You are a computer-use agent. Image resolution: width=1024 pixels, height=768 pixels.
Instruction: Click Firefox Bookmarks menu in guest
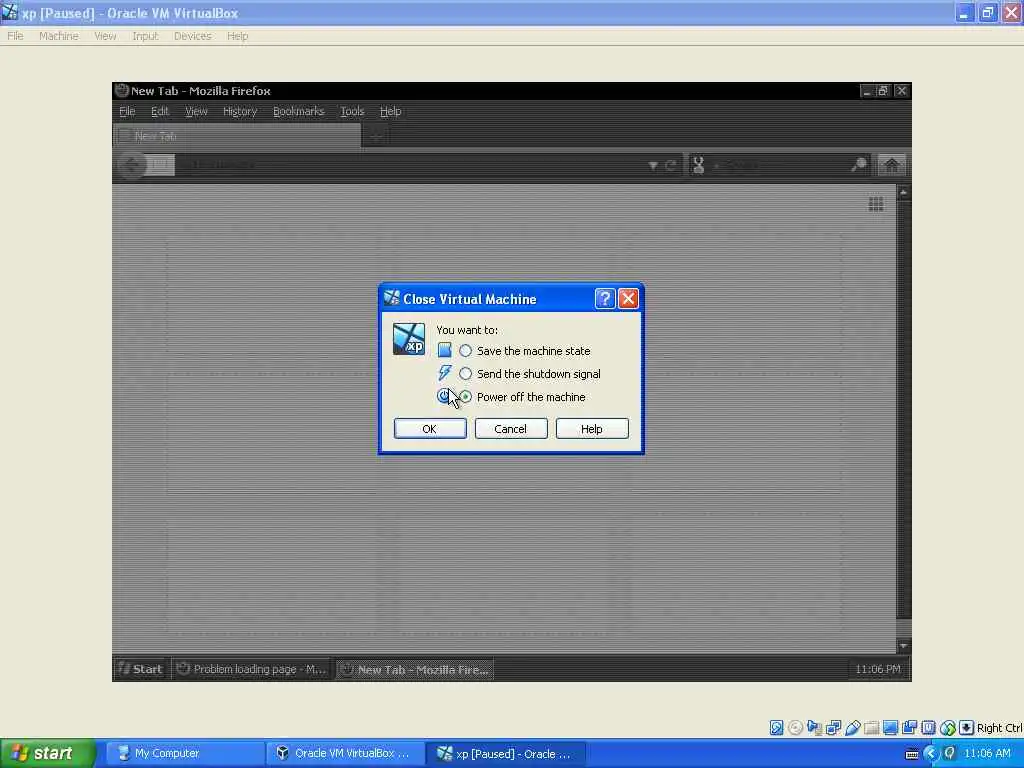(x=298, y=111)
